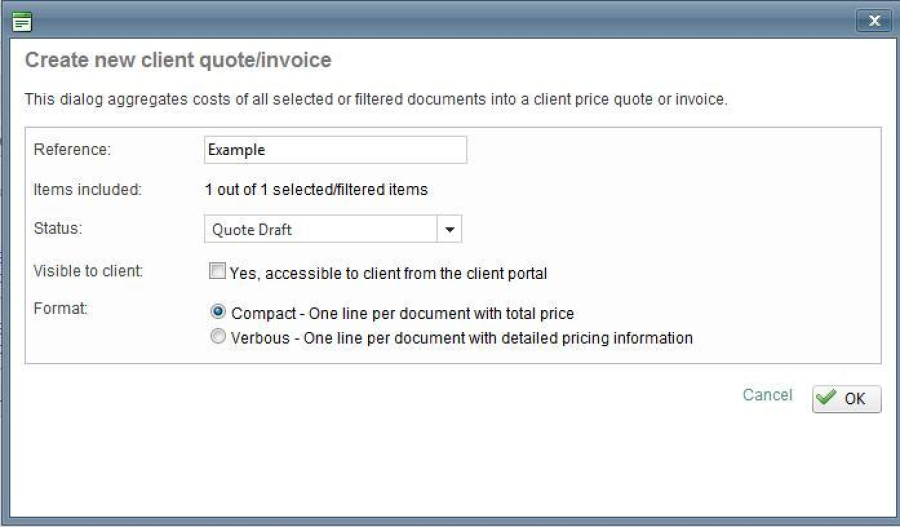
Task: Click the "Create new client quote/invoice" heading
Action: pos(178,61)
